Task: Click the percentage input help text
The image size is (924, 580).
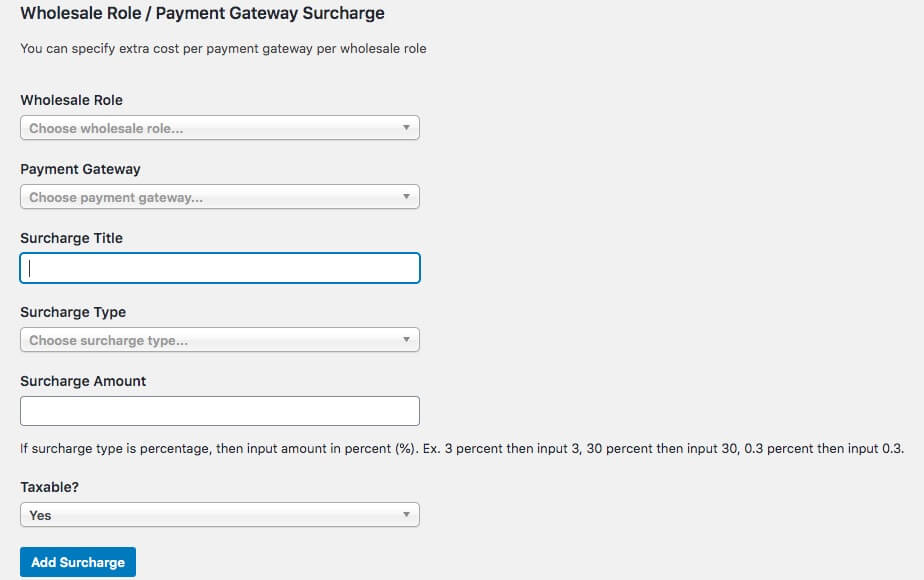Action: click(x=462, y=449)
